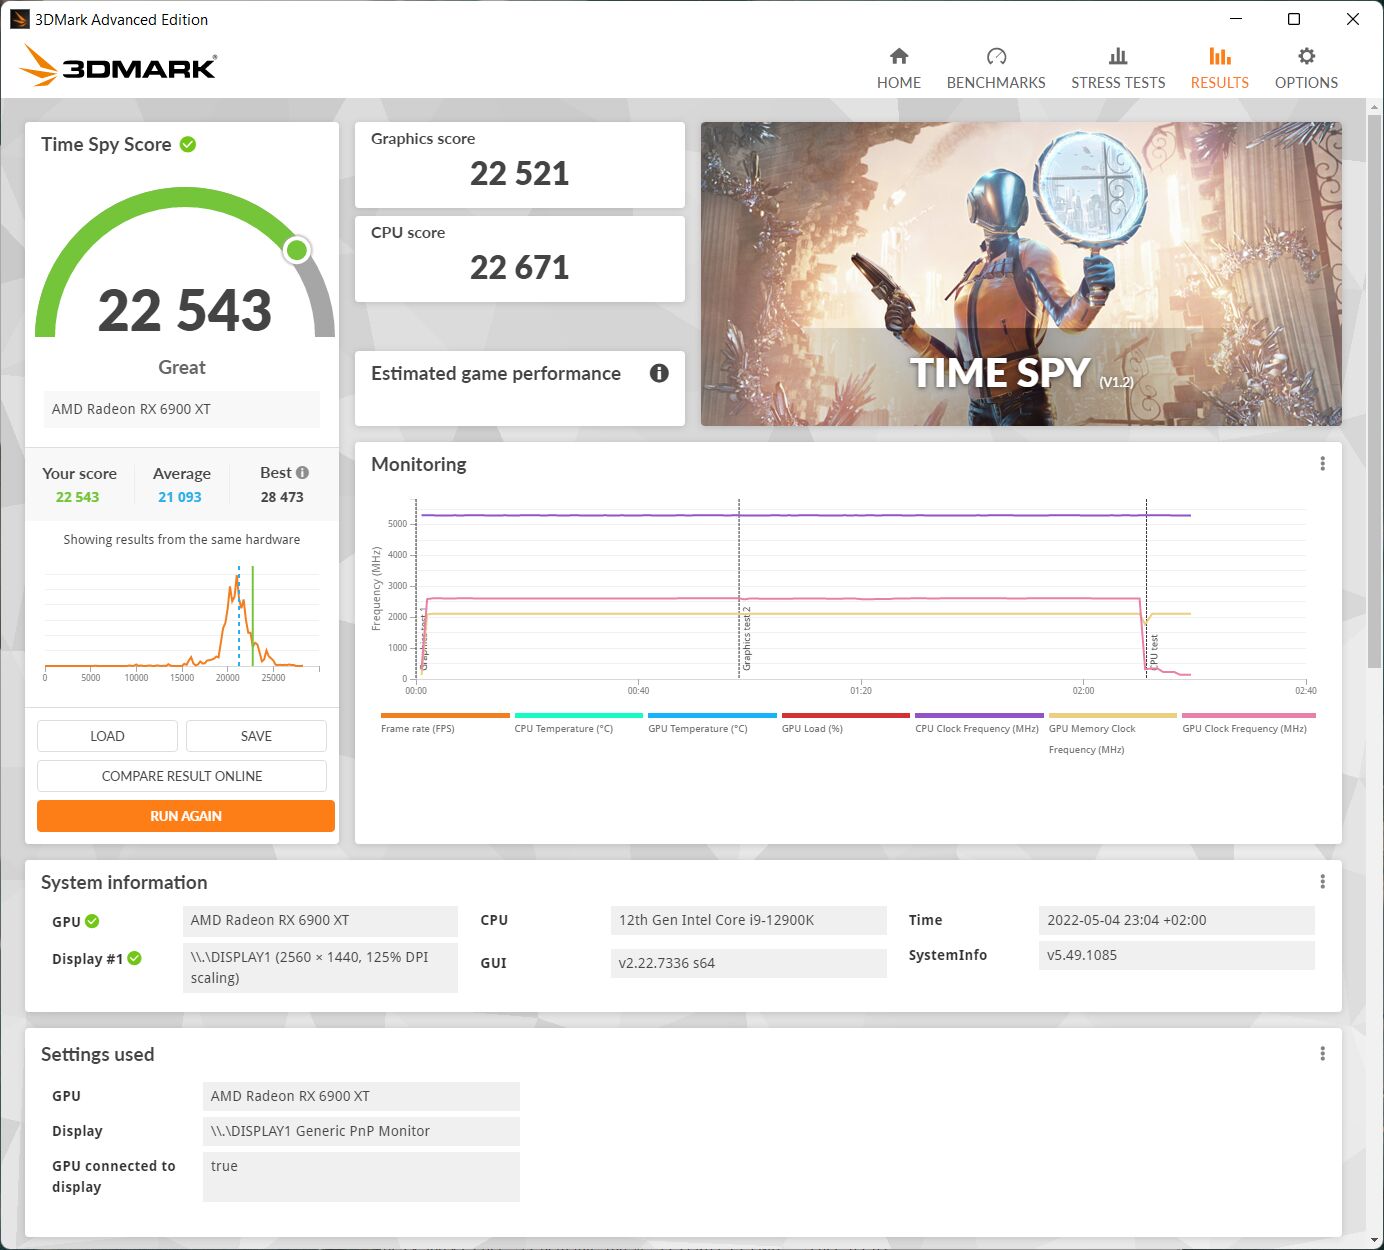Click the orange RUN AGAIN button

pos(186,816)
